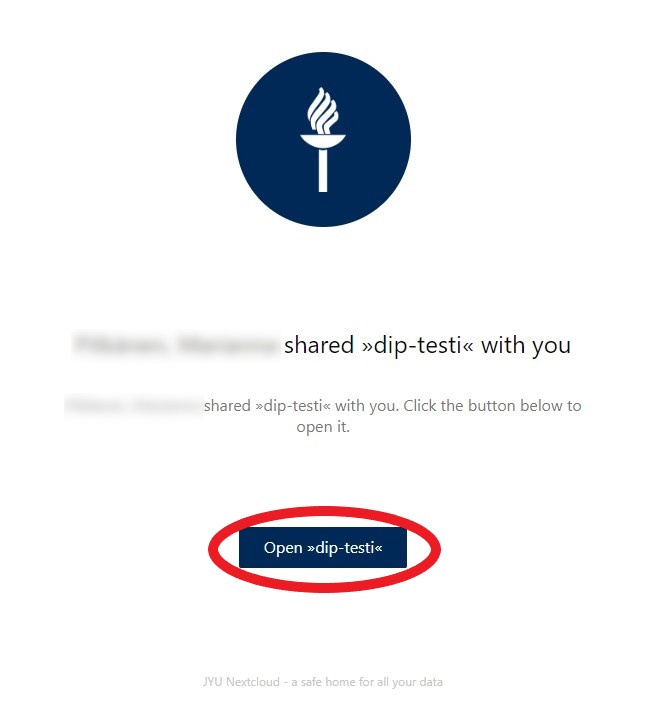Click the blurred sender name in heading
This screenshot has width=651, height=716.
click(x=176, y=345)
